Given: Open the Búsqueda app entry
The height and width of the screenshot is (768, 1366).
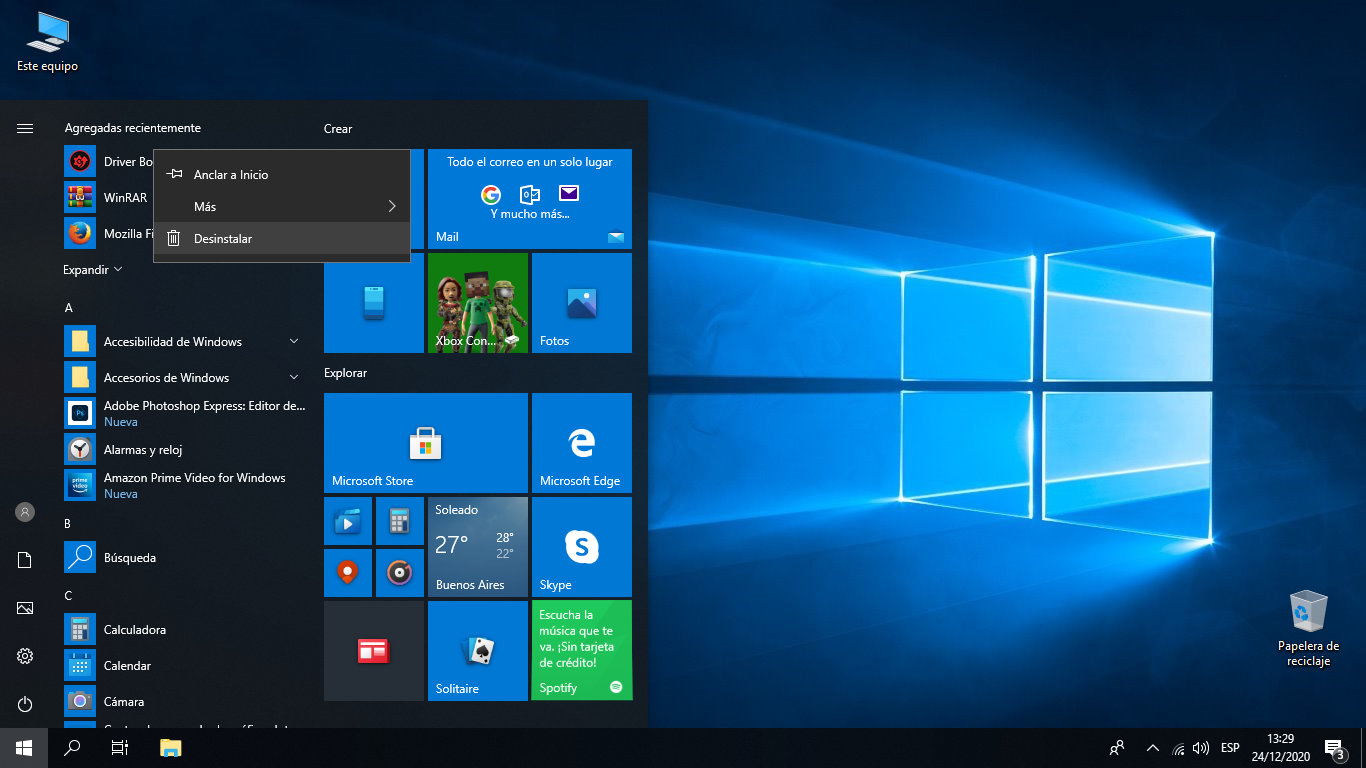Looking at the screenshot, I should (x=185, y=557).
